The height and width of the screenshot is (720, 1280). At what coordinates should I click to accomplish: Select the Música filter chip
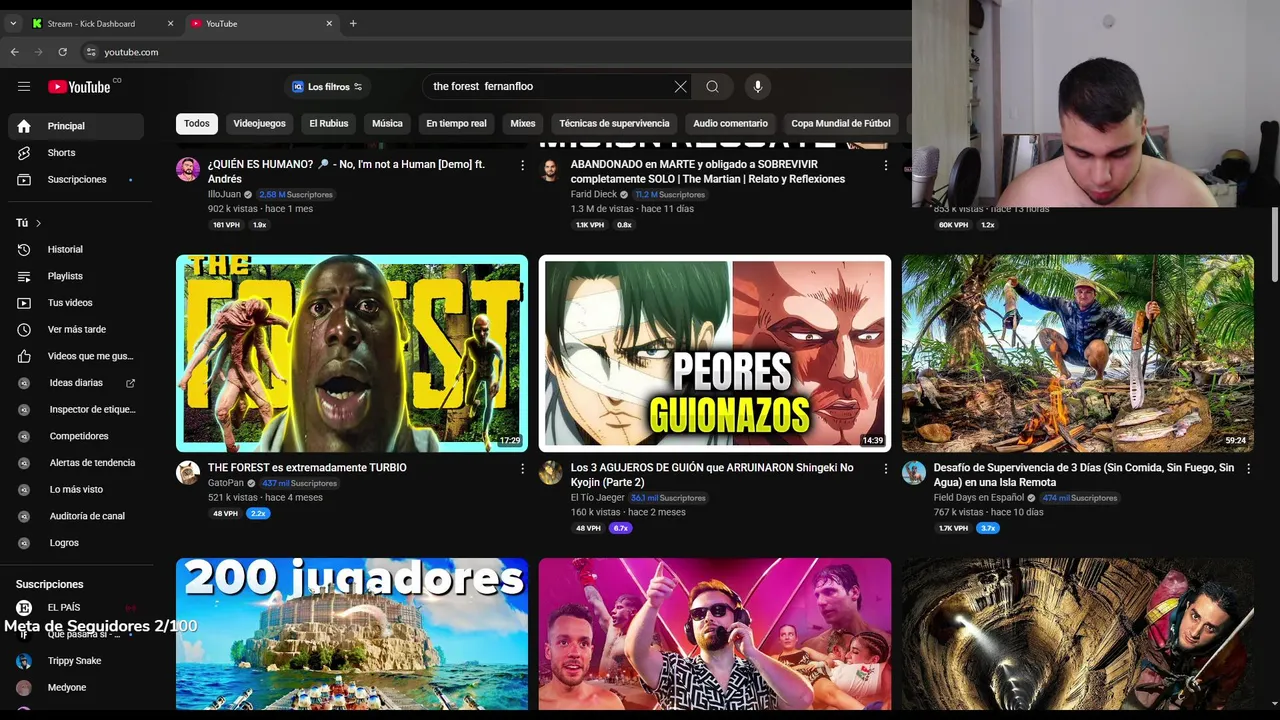point(387,123)
